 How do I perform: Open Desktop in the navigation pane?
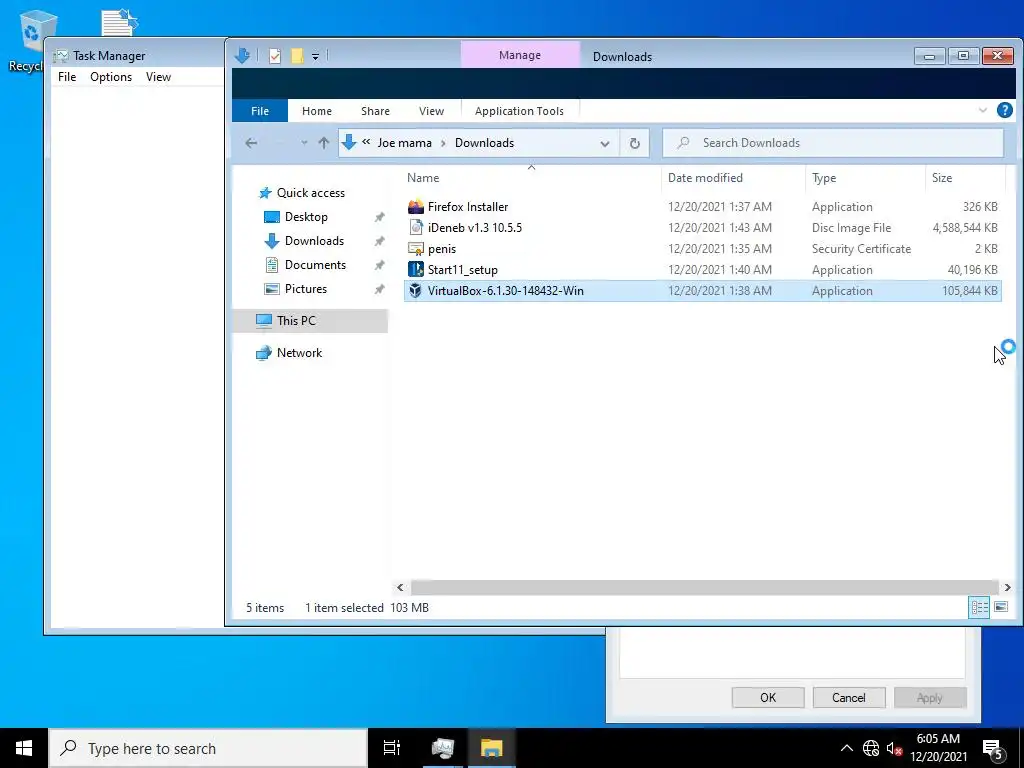click(306, 217)
